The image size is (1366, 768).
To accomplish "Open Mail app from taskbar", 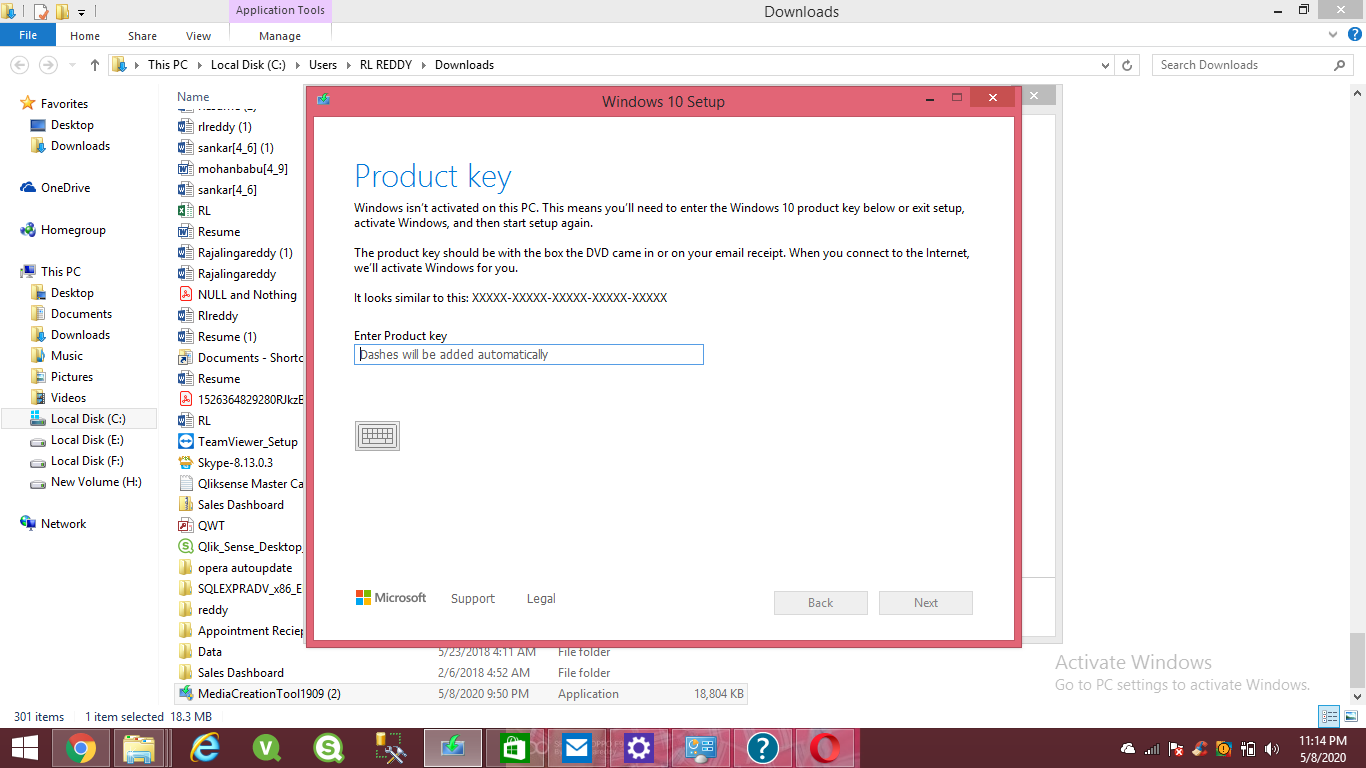I will point(577,748).
